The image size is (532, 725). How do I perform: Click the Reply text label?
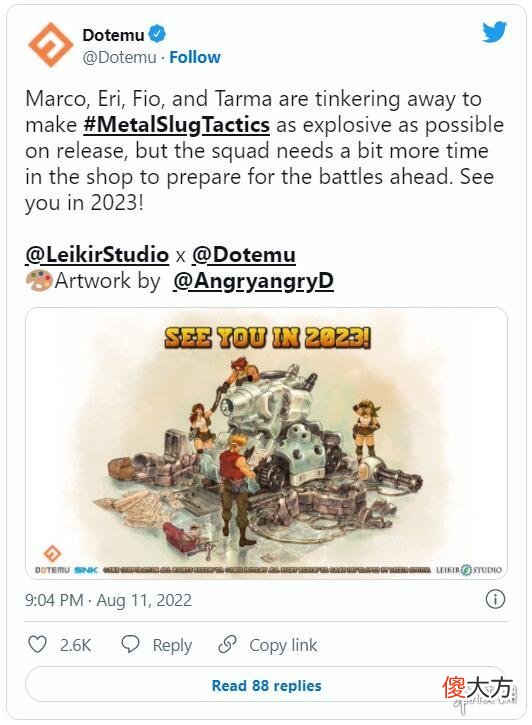click(x=172, y=645)
